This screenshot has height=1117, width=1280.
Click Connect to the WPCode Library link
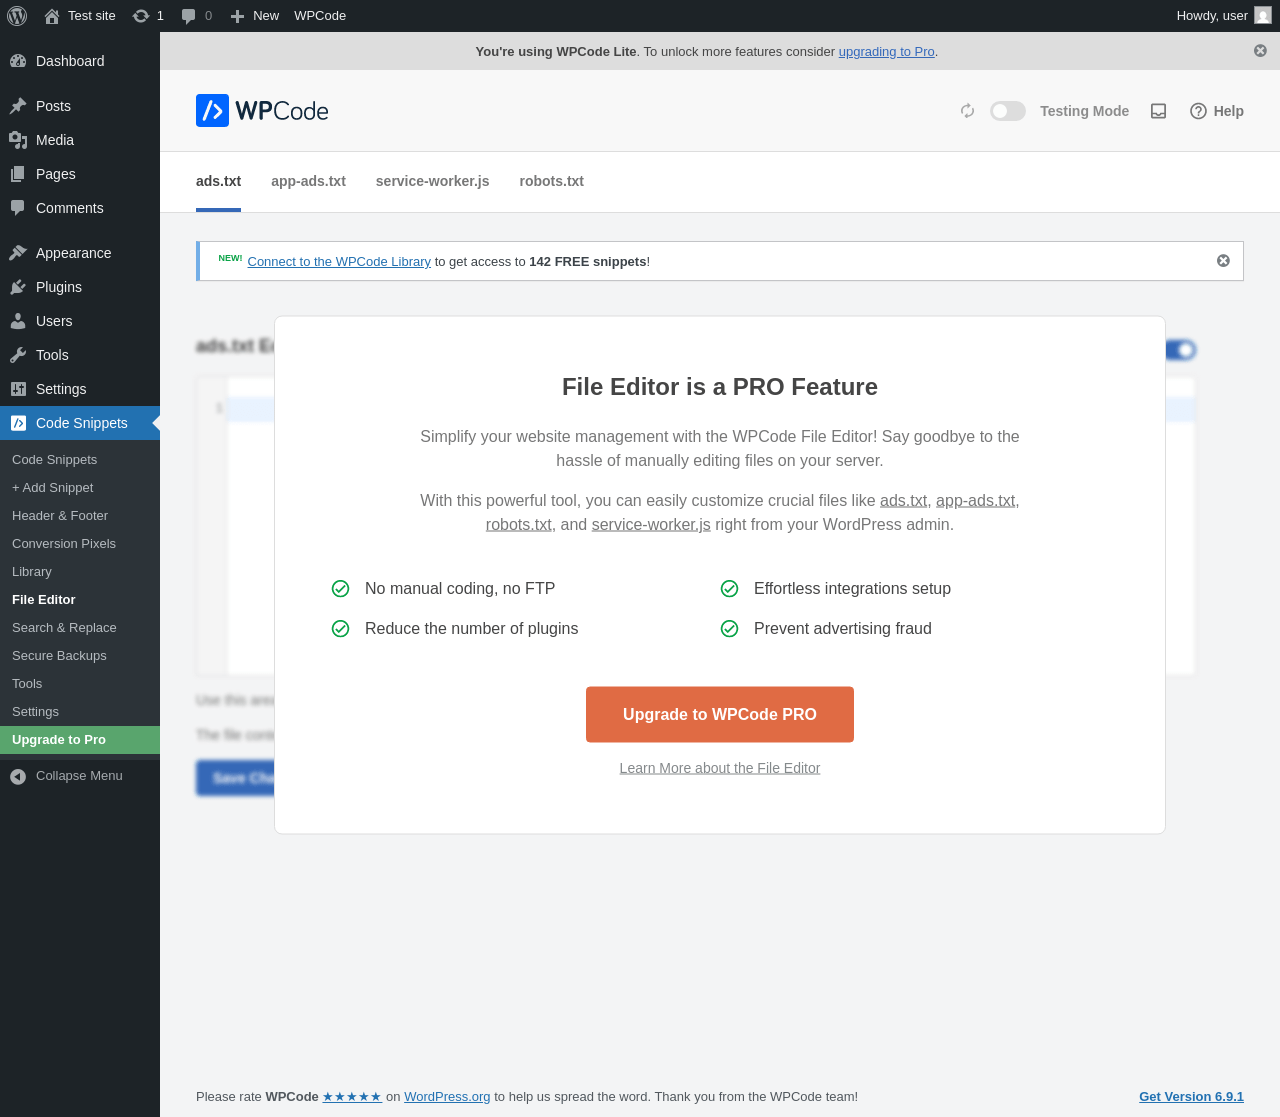[x=339, y=261]
